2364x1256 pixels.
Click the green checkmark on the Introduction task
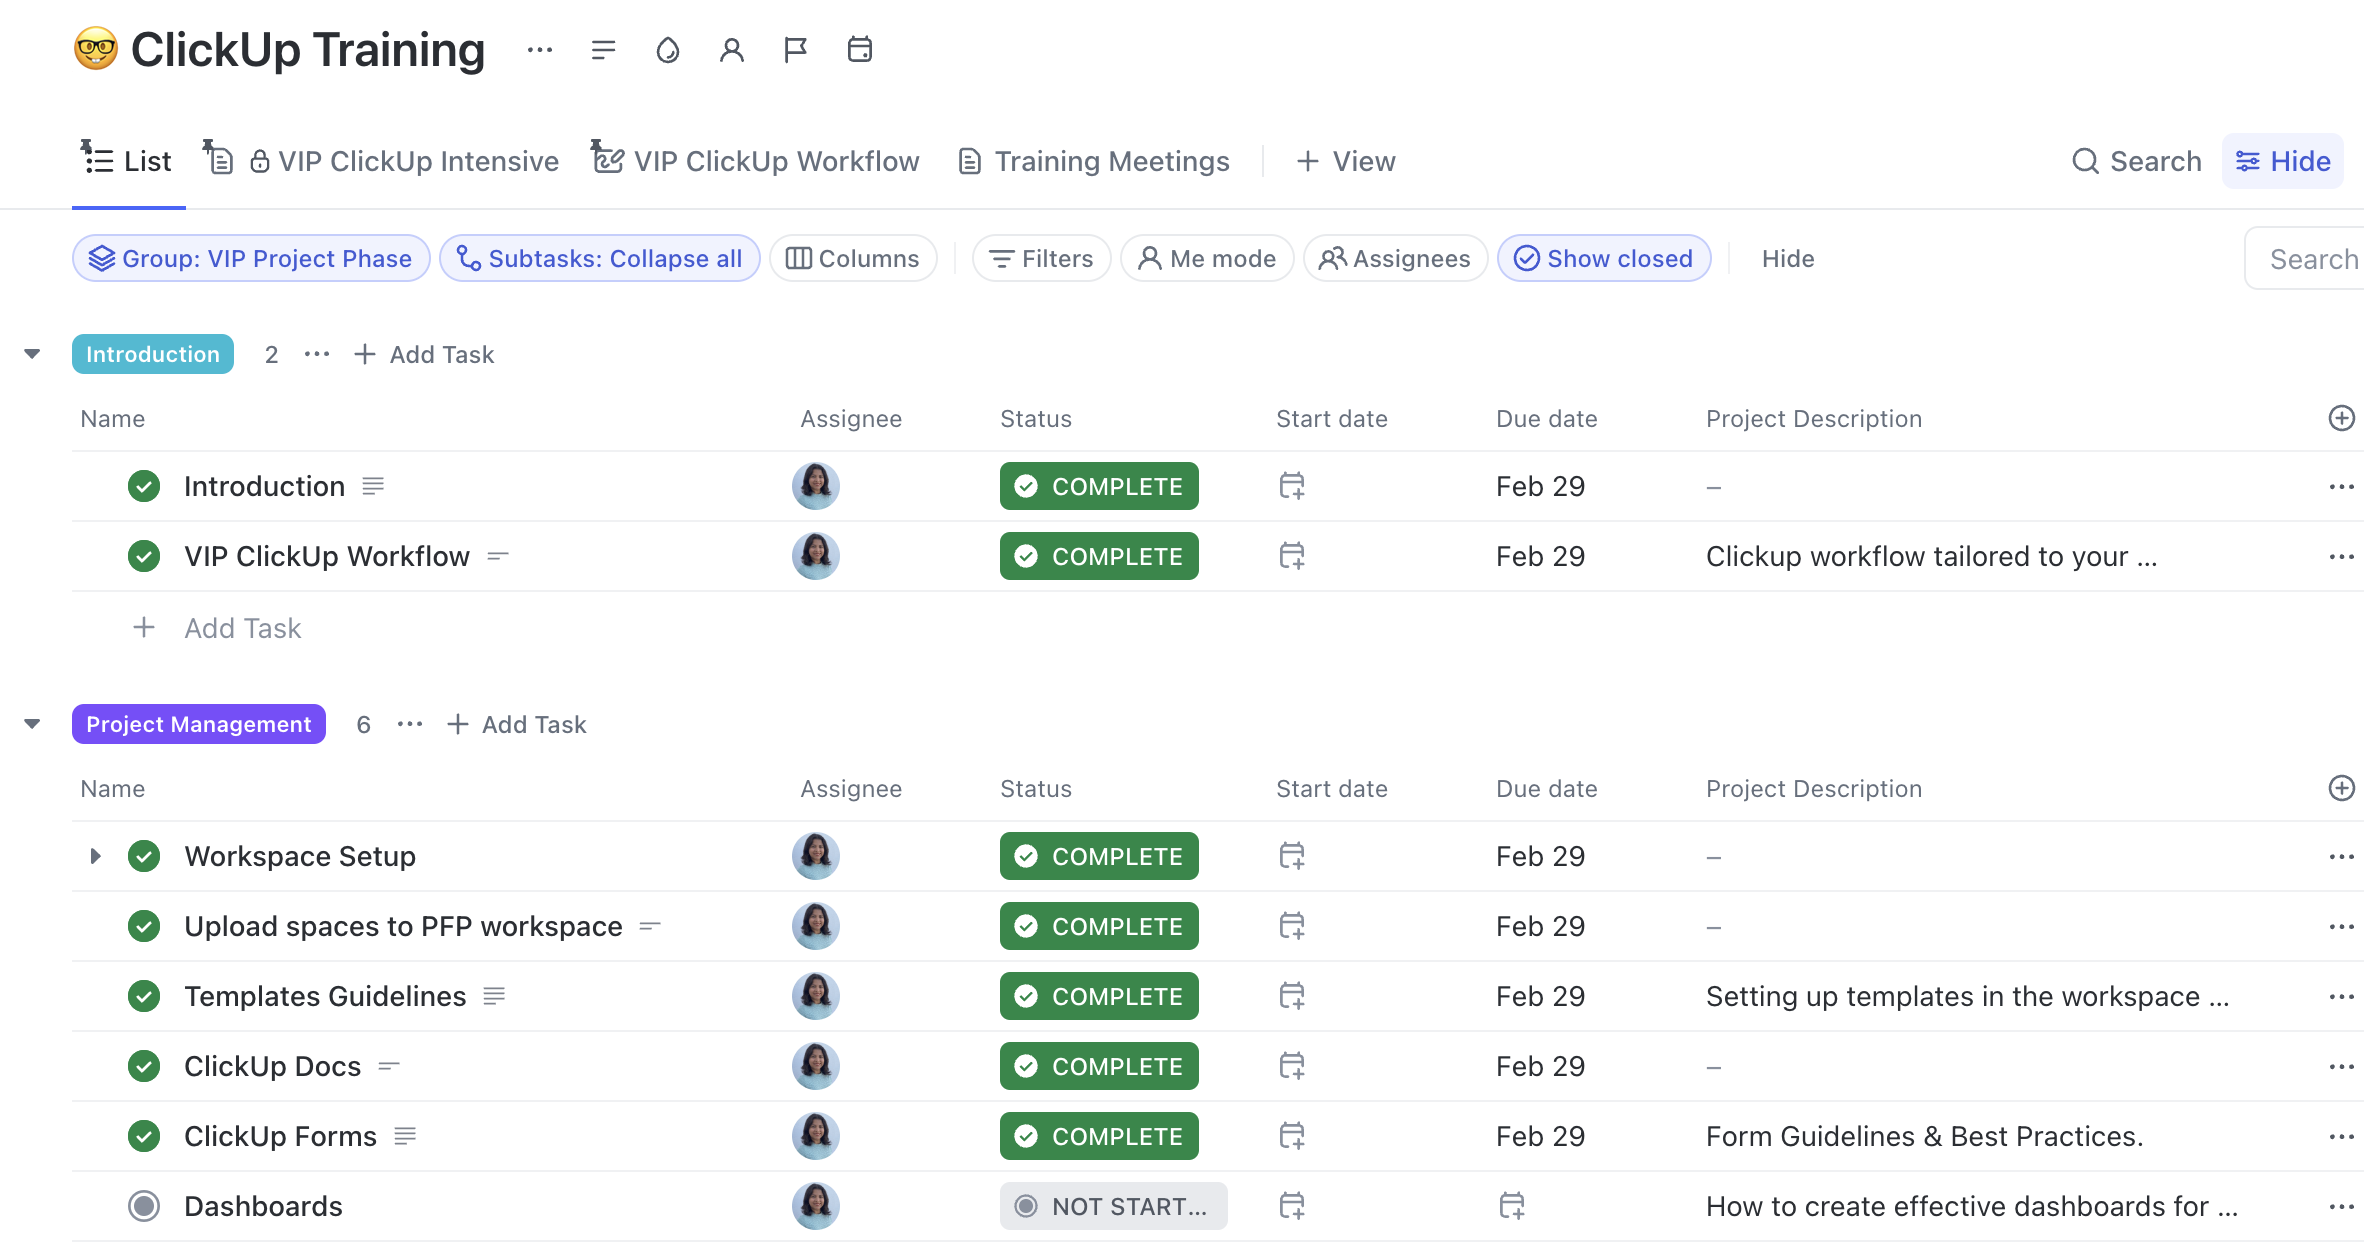(144, 486)
